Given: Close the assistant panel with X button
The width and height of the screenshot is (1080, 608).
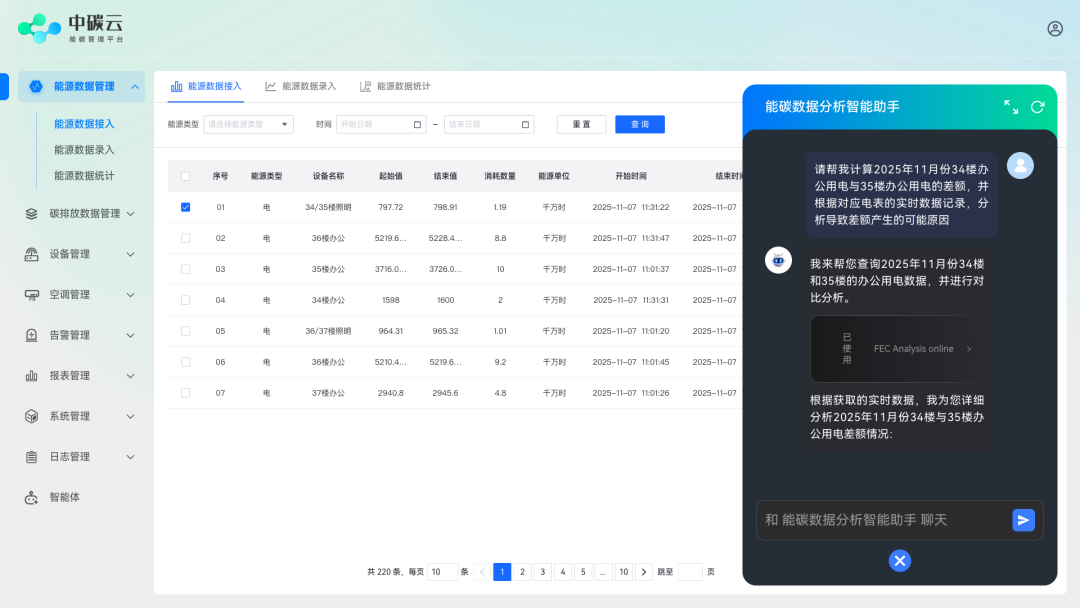Looking at the screenshot, I should (900, 561).
